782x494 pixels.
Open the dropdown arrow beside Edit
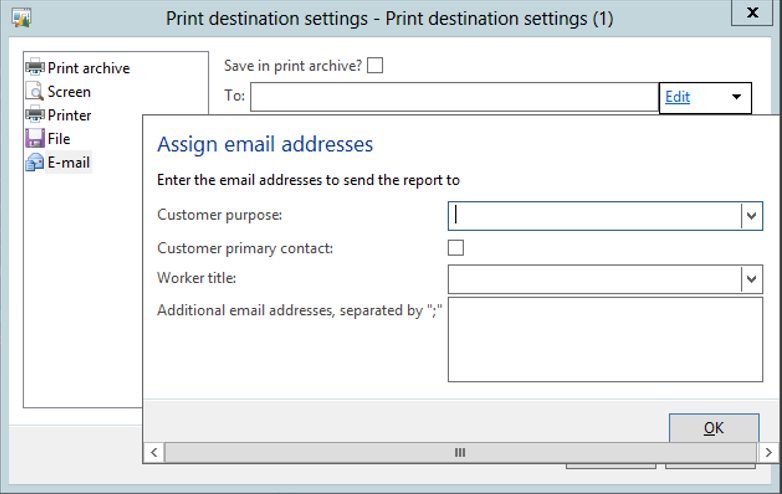[737, 97]
